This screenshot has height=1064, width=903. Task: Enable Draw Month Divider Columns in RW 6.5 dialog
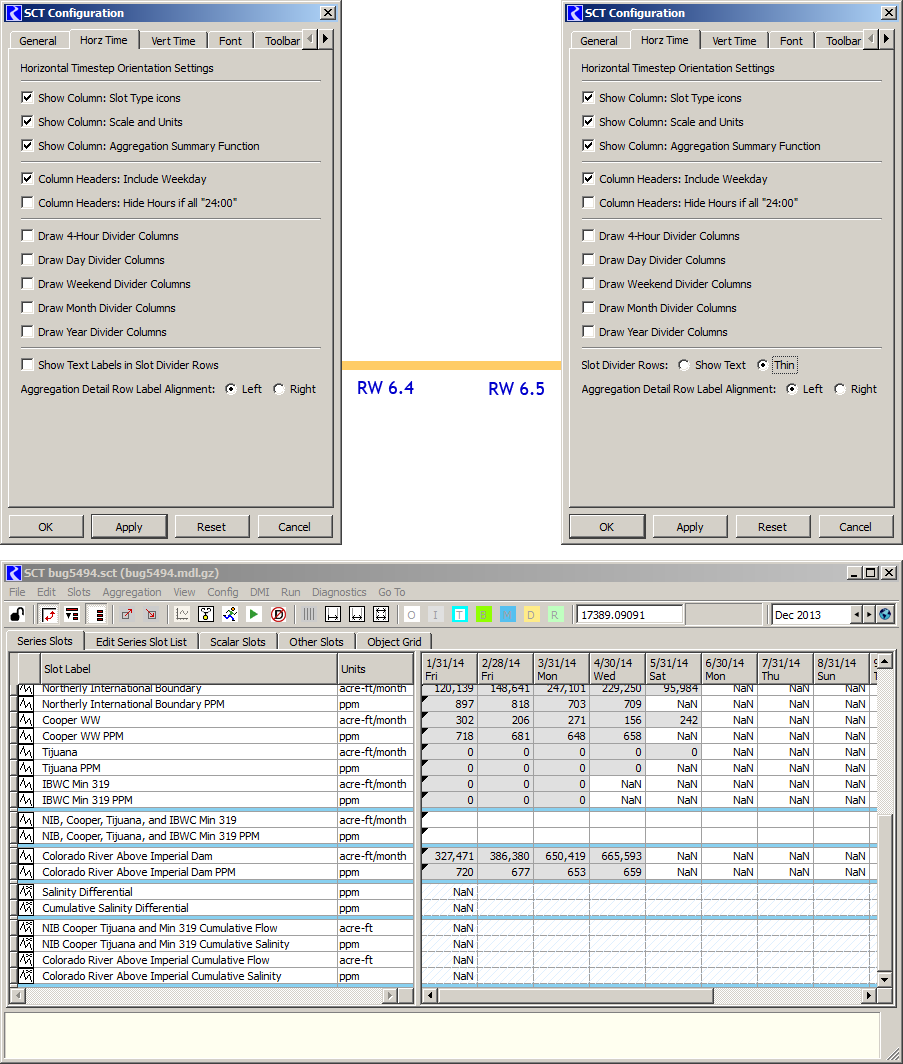(588, 308)
